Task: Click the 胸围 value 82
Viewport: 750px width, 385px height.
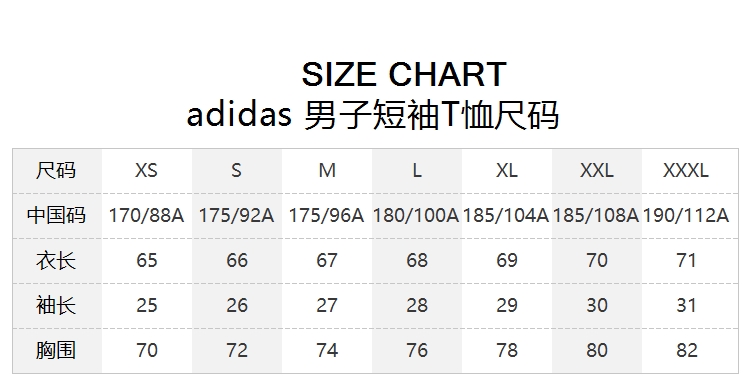Action: click(687, 350)
